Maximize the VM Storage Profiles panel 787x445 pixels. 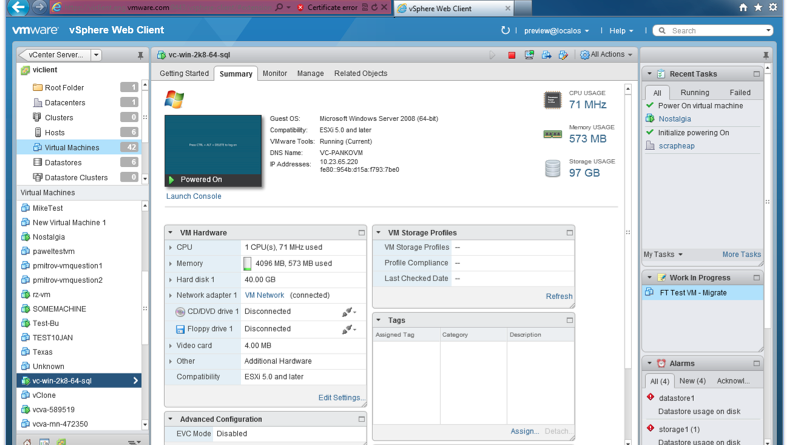pyautogui.click(x=569, y=233)
